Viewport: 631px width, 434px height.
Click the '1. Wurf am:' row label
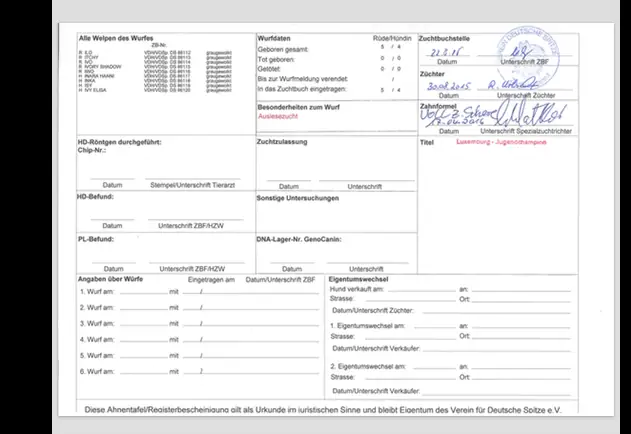coord(97,292)
